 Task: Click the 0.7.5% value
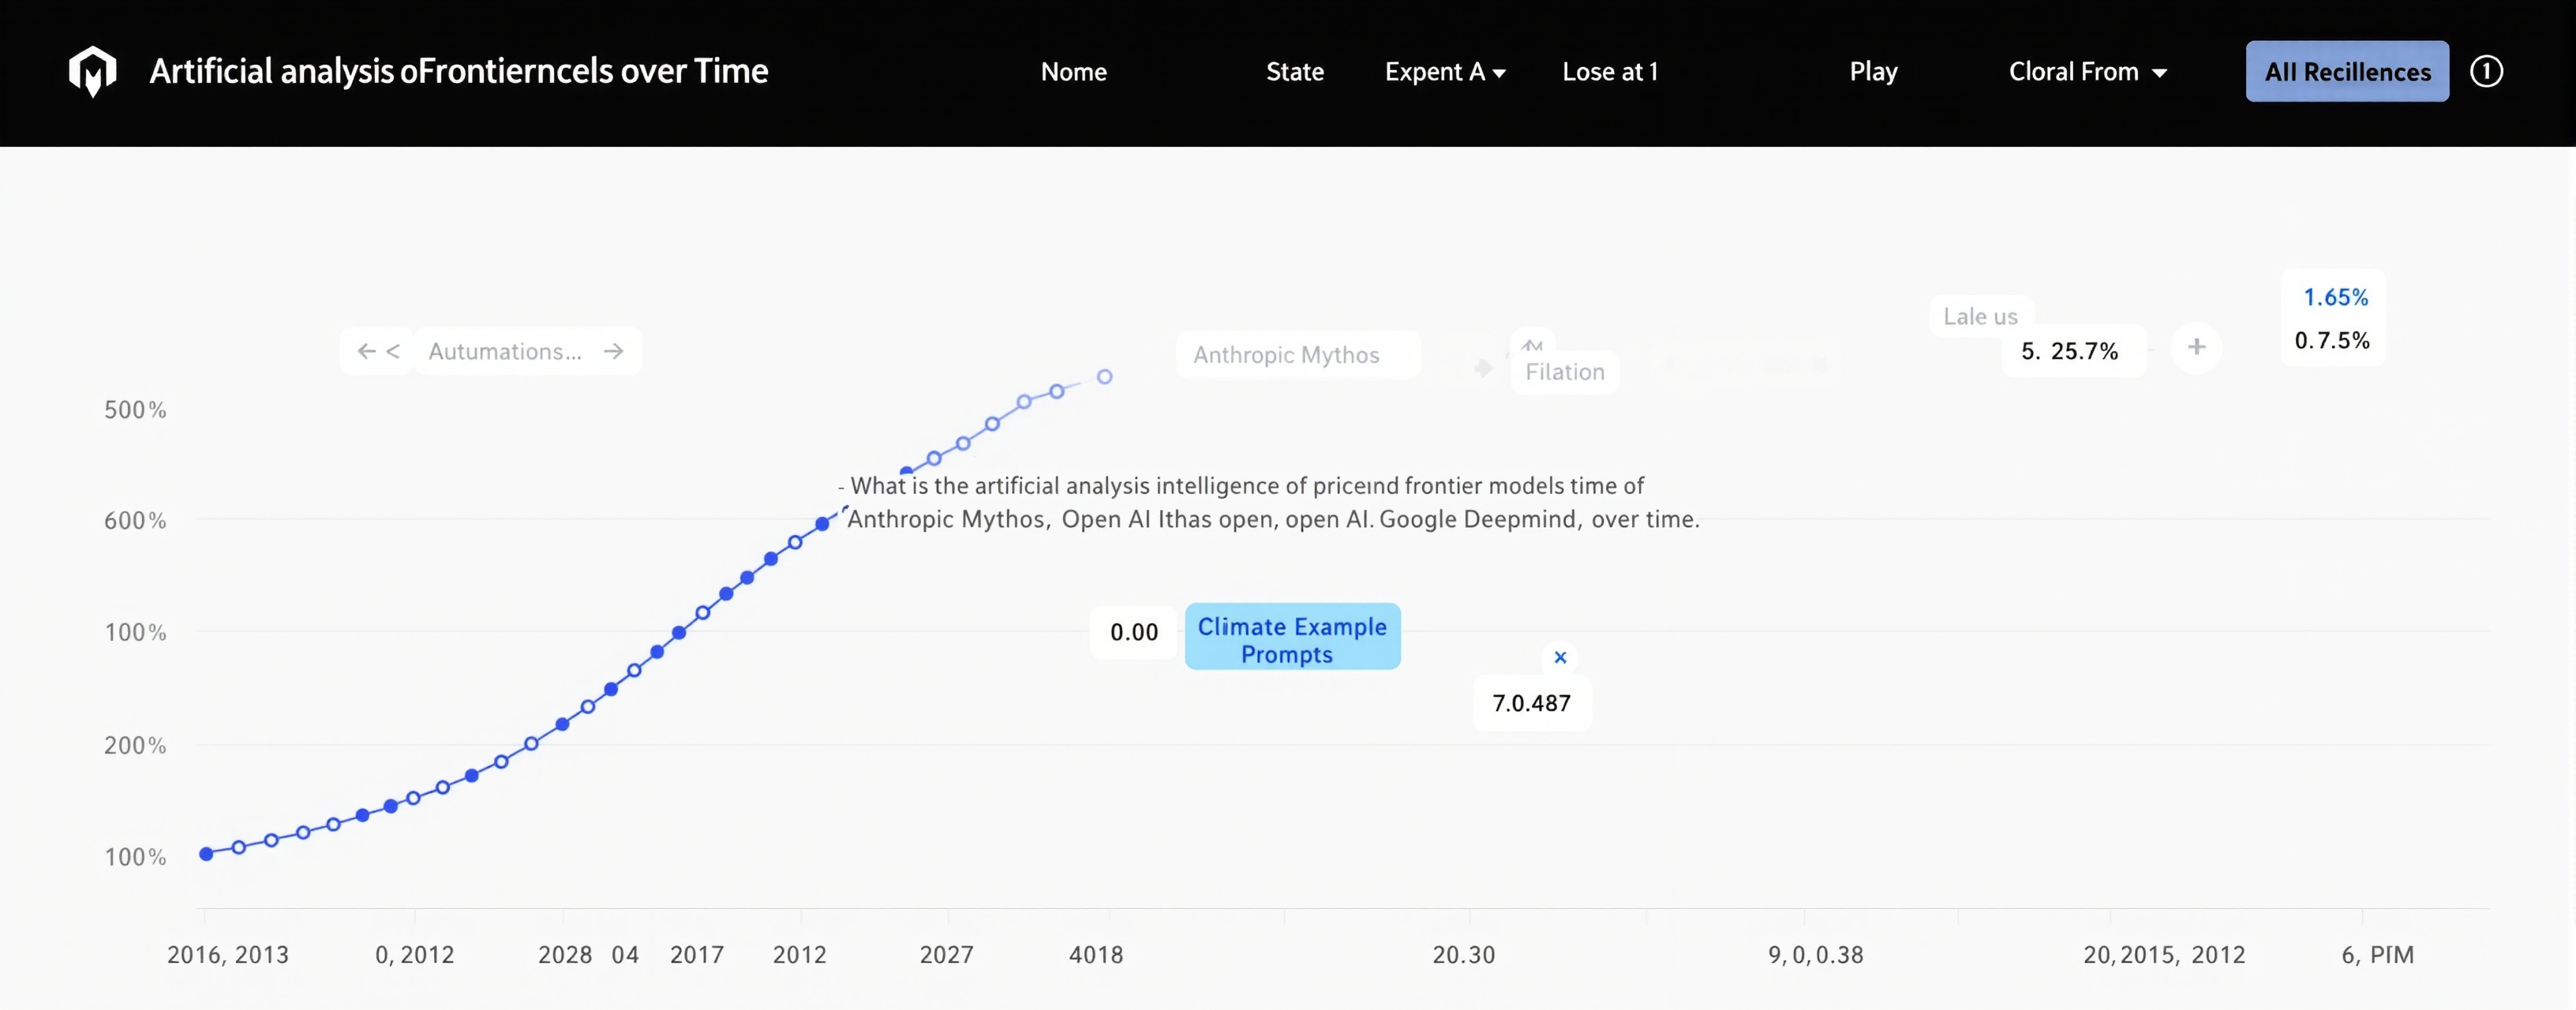2331,340
